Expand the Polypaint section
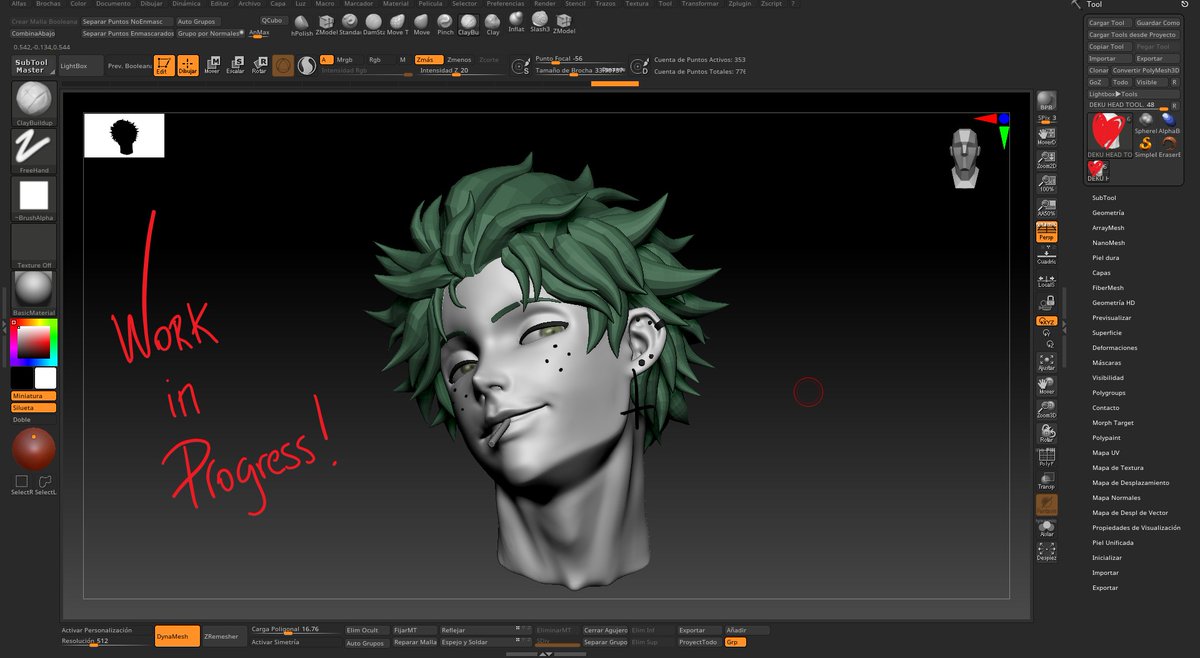This screenshot has width=1200, height=658. point(1106,438)
